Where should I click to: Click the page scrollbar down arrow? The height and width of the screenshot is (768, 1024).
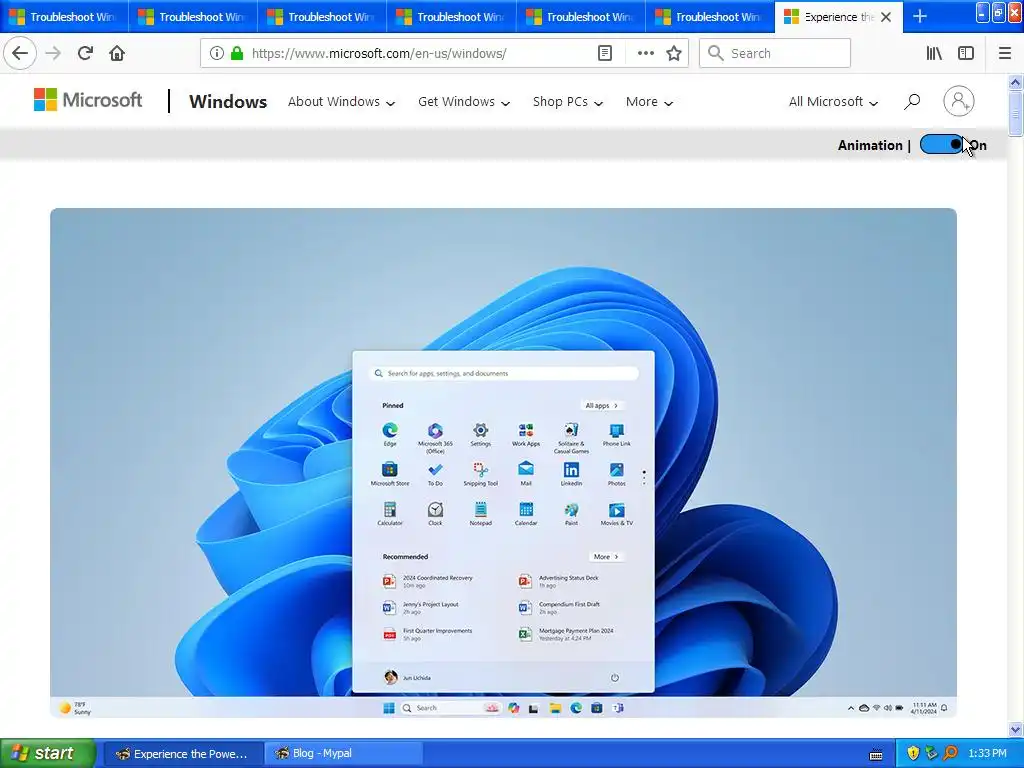[1015, 729]
